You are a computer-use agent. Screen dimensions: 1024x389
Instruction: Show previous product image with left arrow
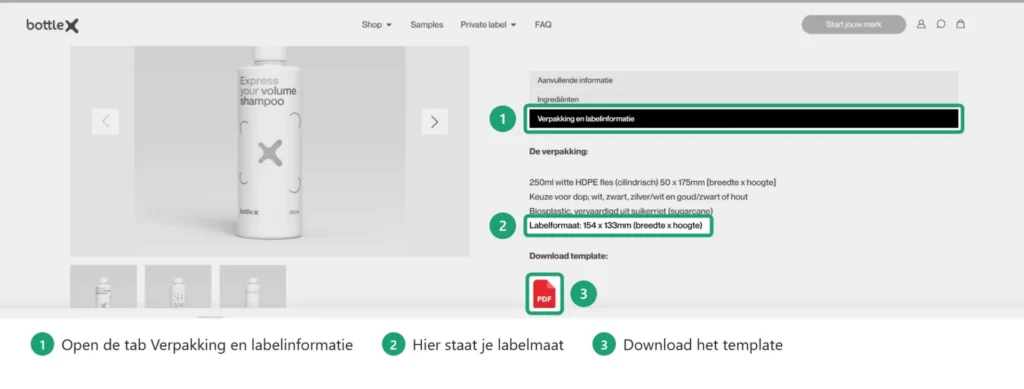tap(105, 121)
